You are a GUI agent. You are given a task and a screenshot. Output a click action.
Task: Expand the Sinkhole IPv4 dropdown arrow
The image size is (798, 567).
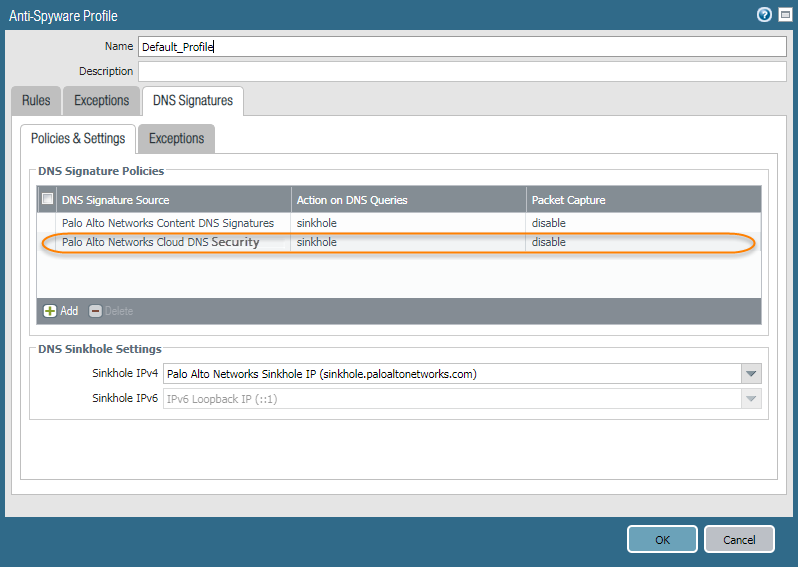click(751, 374)
